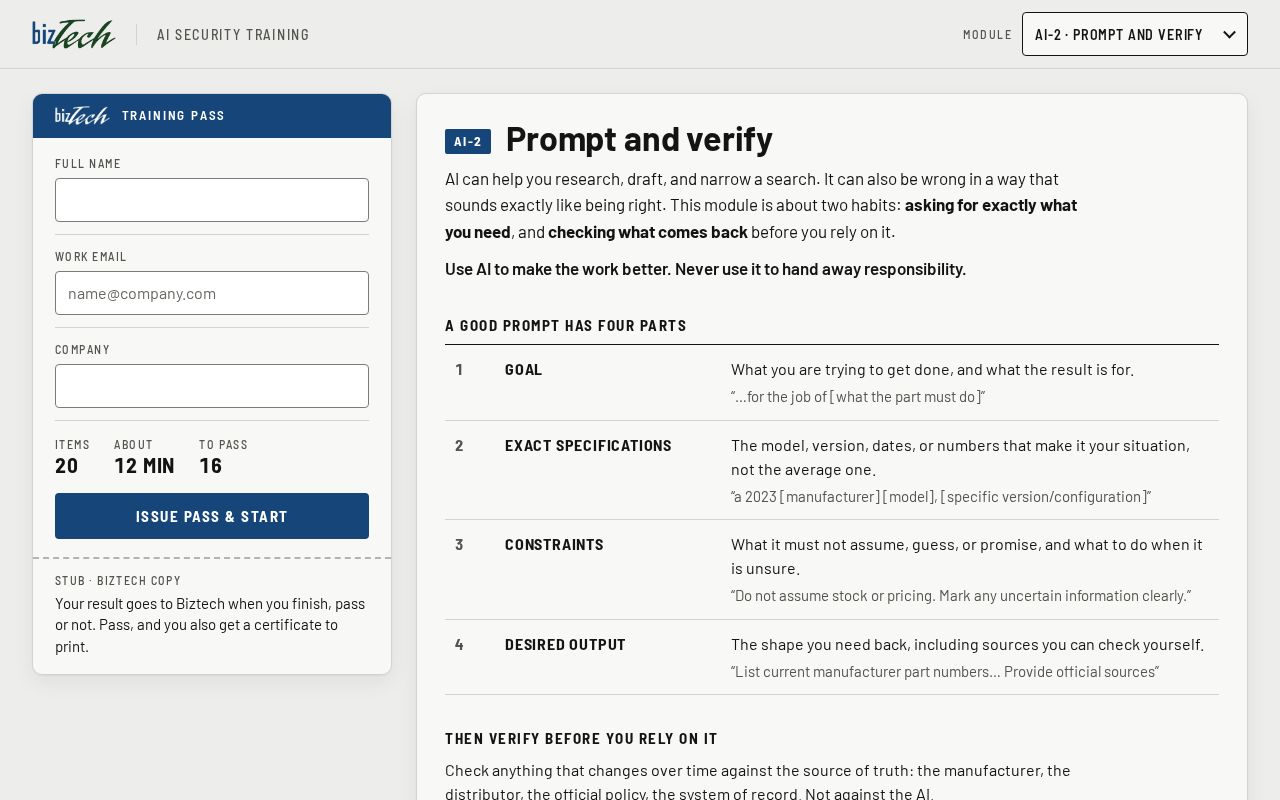Click the EXACT SPECIFICATIONS row label
The width and height of the screenshot is (1280, 800).
(x=588, y=446)
